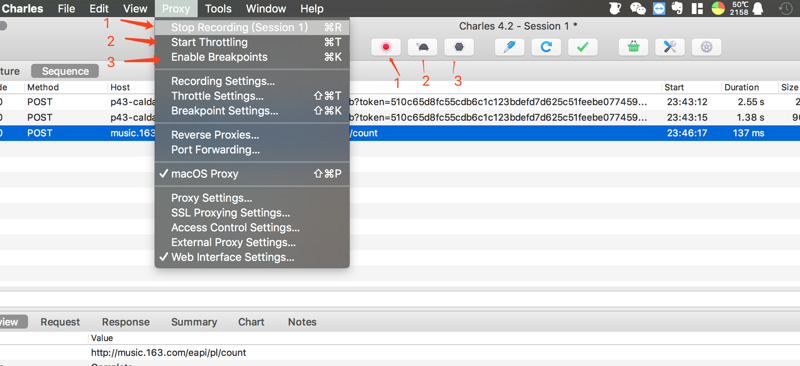Switch to the Request tab
Screen dimensions: 800x366
[x=60, y=322]
